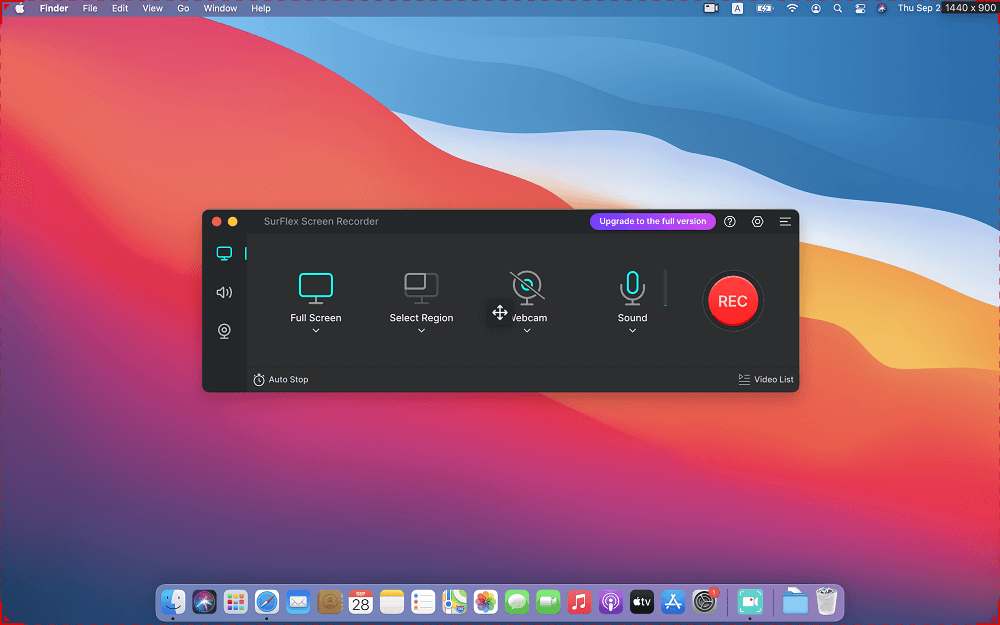The height and width of the screenshot is (625, 1000).
Task: Open Notes from the Dock
Action: (x=392, y=601)
